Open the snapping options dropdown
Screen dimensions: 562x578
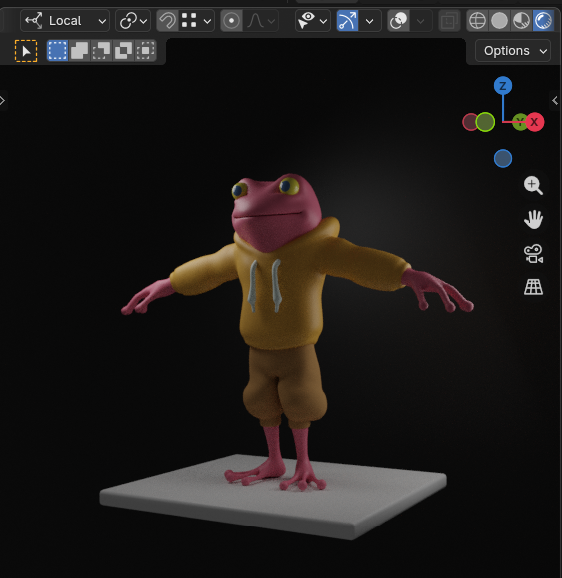click(x=196, y=21)
